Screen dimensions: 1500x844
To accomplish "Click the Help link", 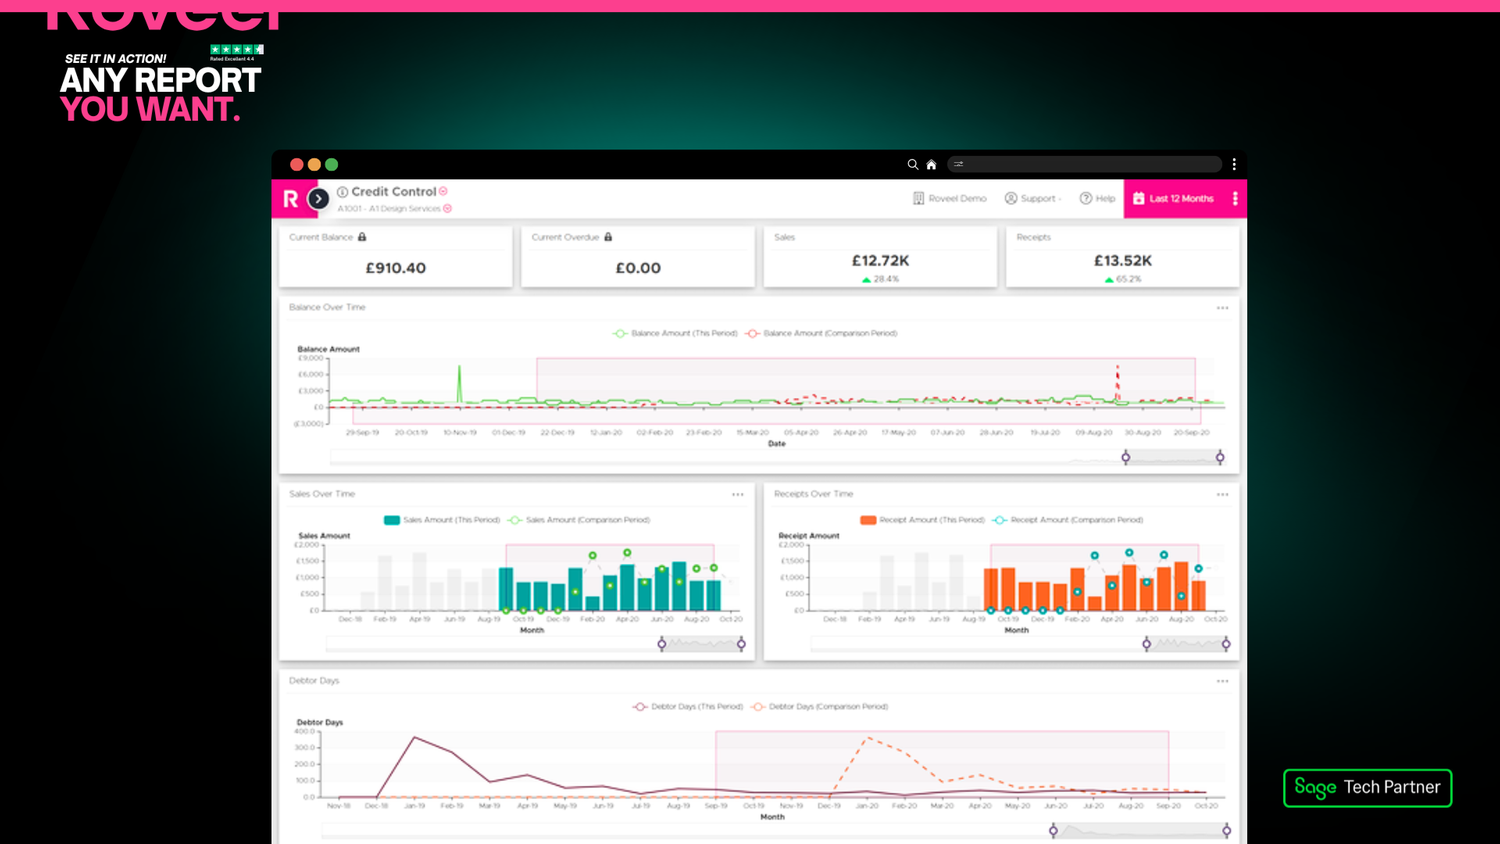I will point(1097,199).
